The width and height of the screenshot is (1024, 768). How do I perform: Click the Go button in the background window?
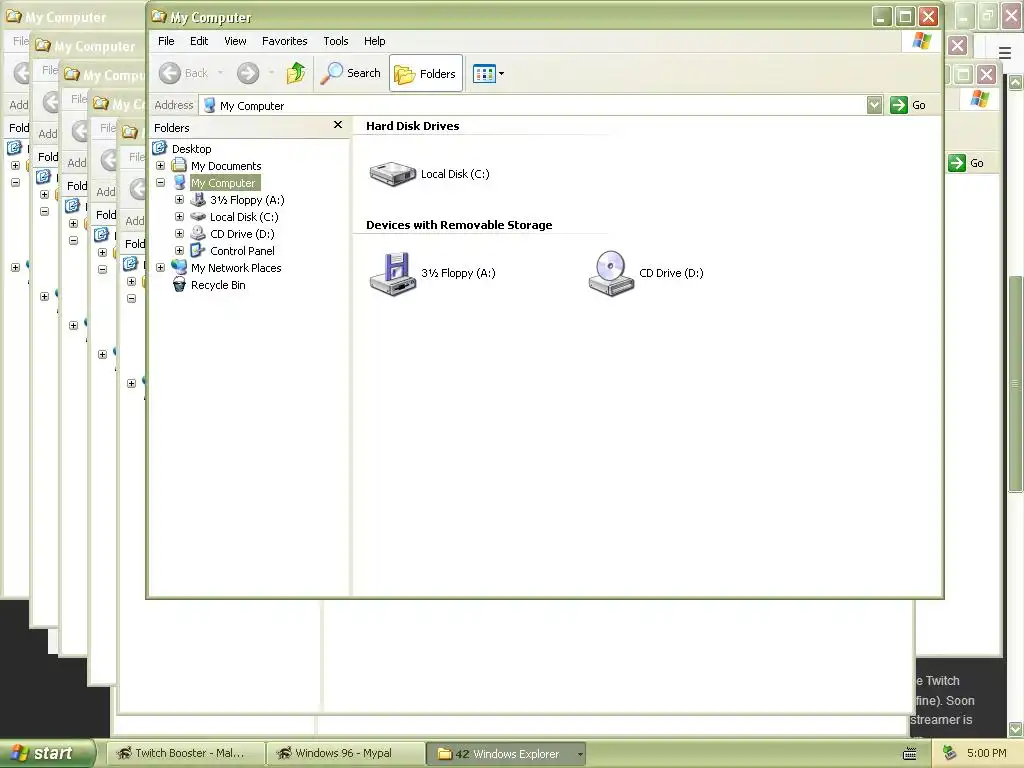coord(967,163)
